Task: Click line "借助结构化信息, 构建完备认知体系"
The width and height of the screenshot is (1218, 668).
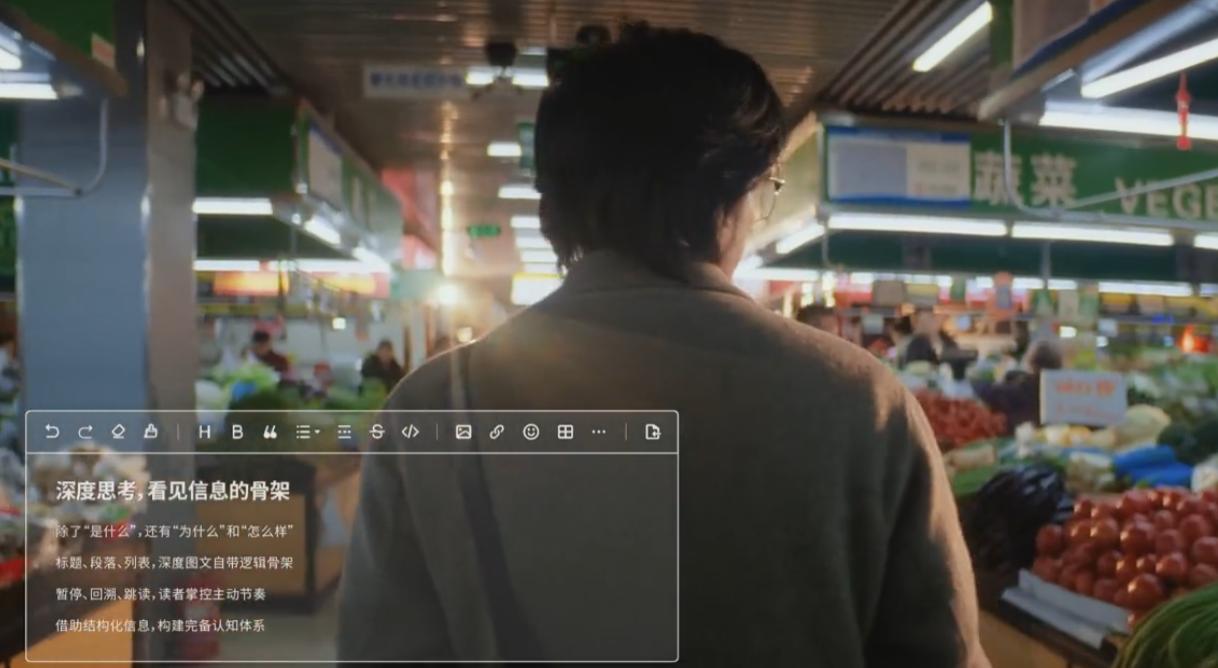Action: 160,626
